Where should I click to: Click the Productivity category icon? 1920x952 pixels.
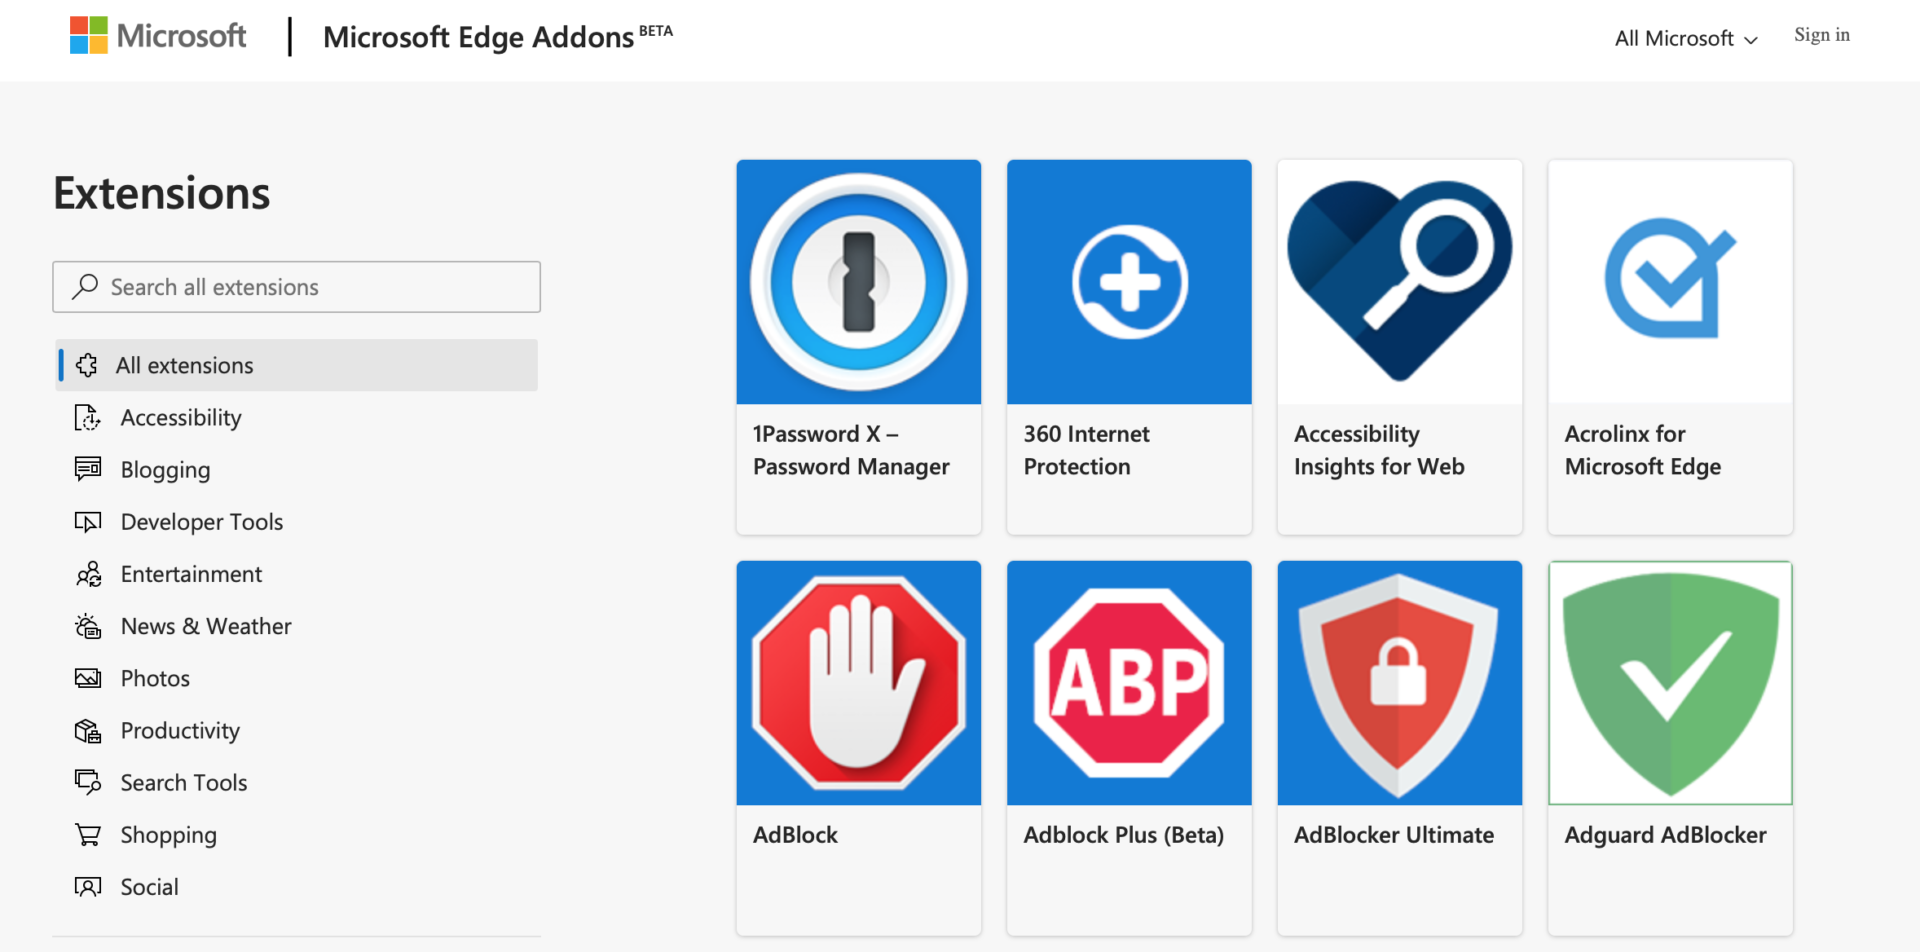[x=88, y=730]
